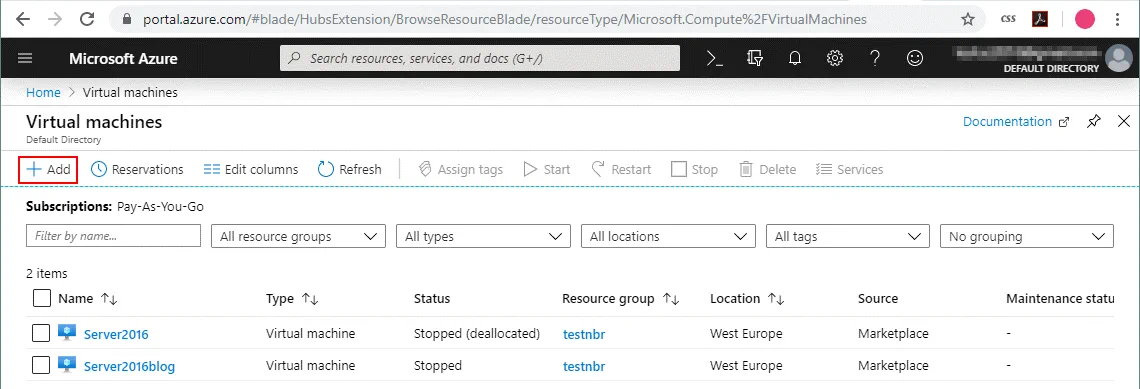Open the browser profile pink avatar
Image resolution: width=1140 pixels, height=389 pixels.
click(x=1085, y=20)
